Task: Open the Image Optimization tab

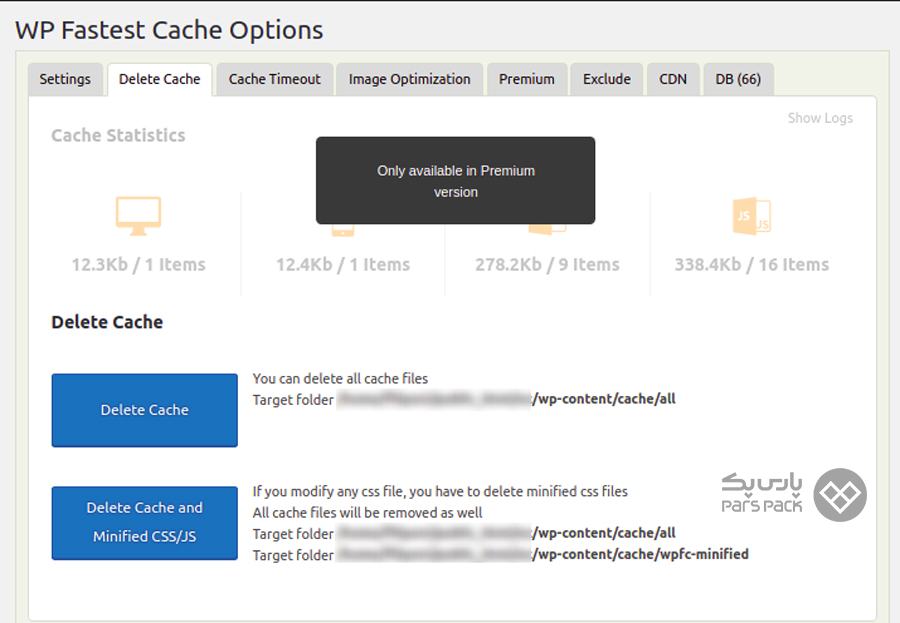Action: click(x=409, y=79)
